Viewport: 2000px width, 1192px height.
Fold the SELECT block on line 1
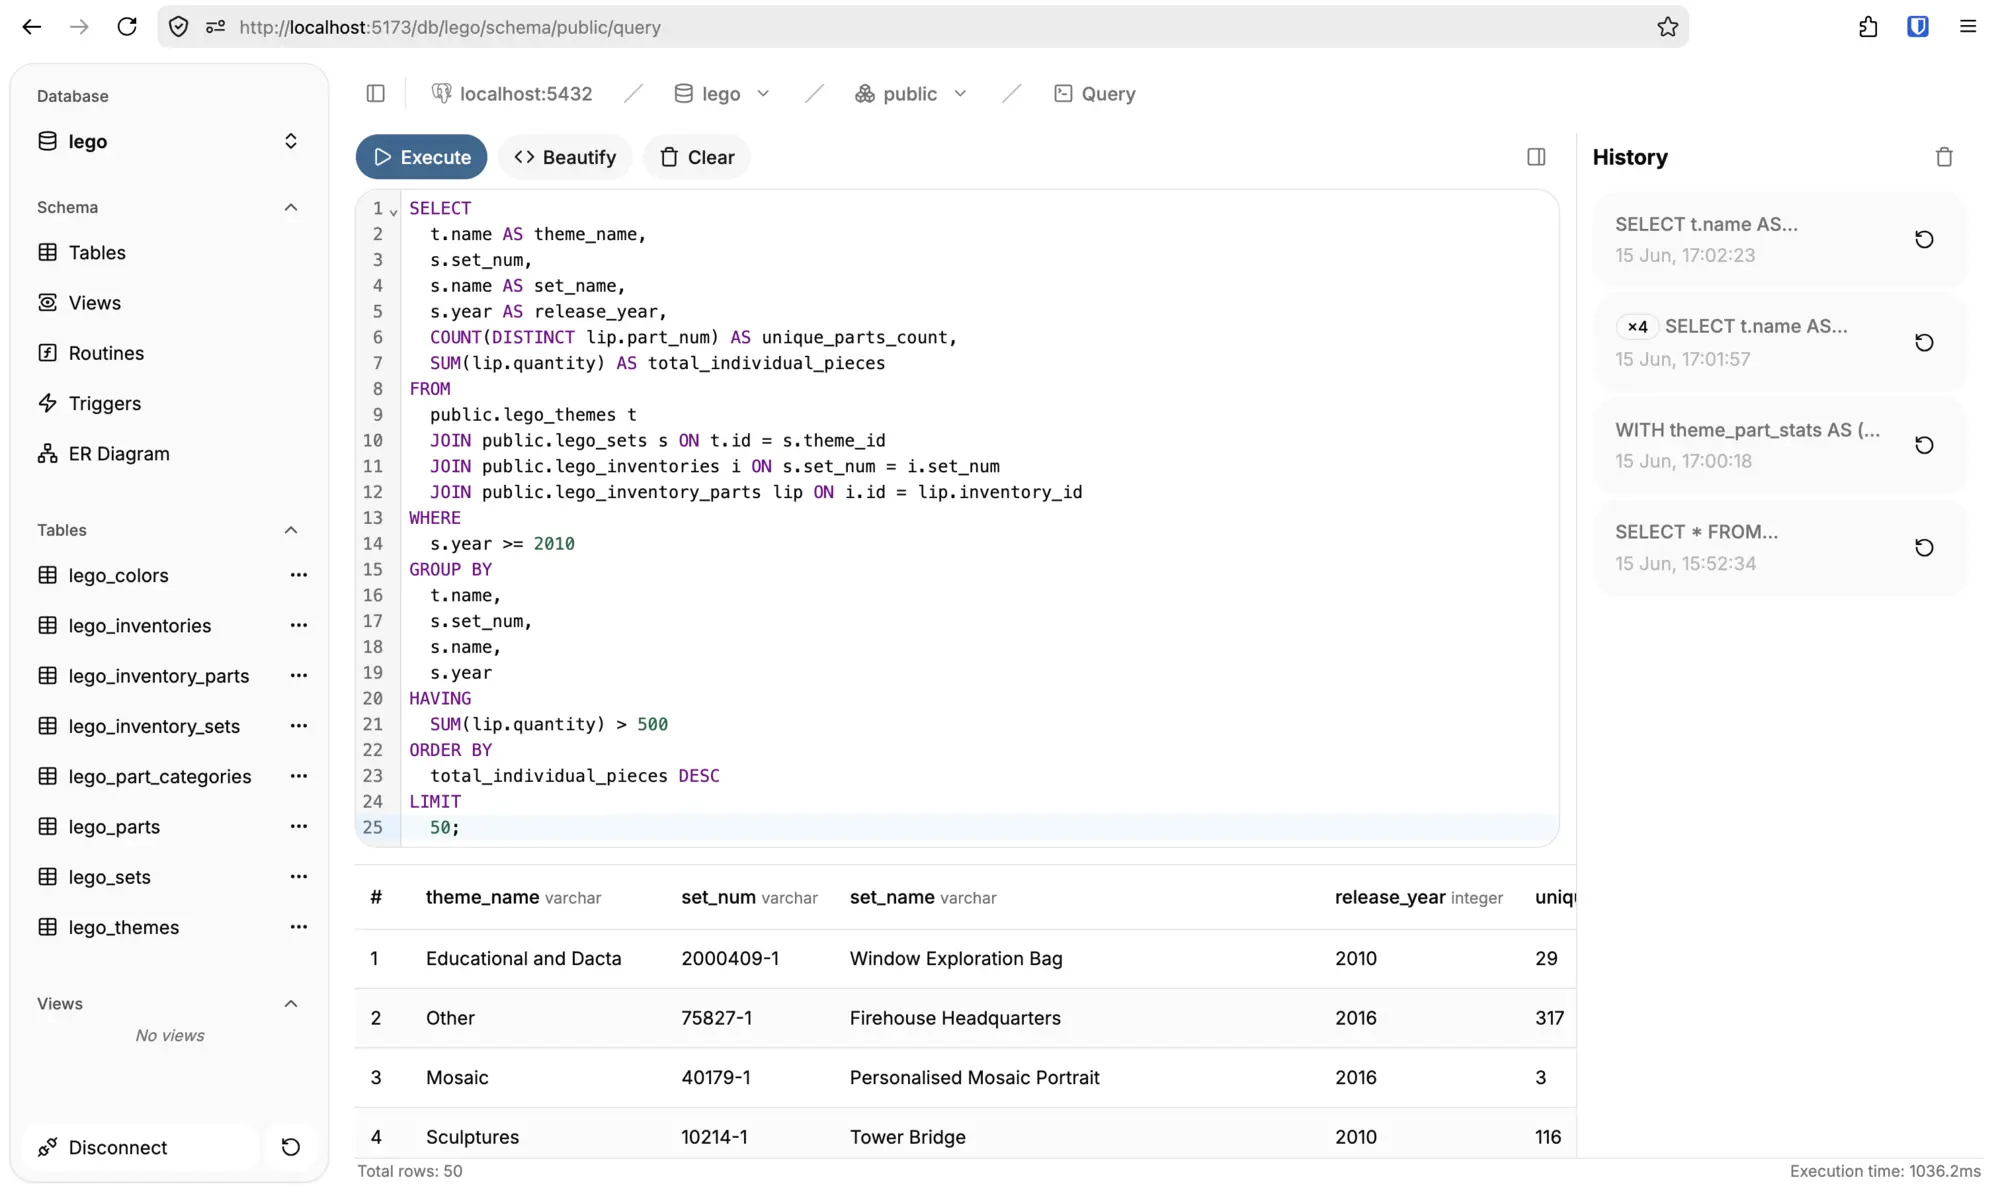tap(394, 211)
